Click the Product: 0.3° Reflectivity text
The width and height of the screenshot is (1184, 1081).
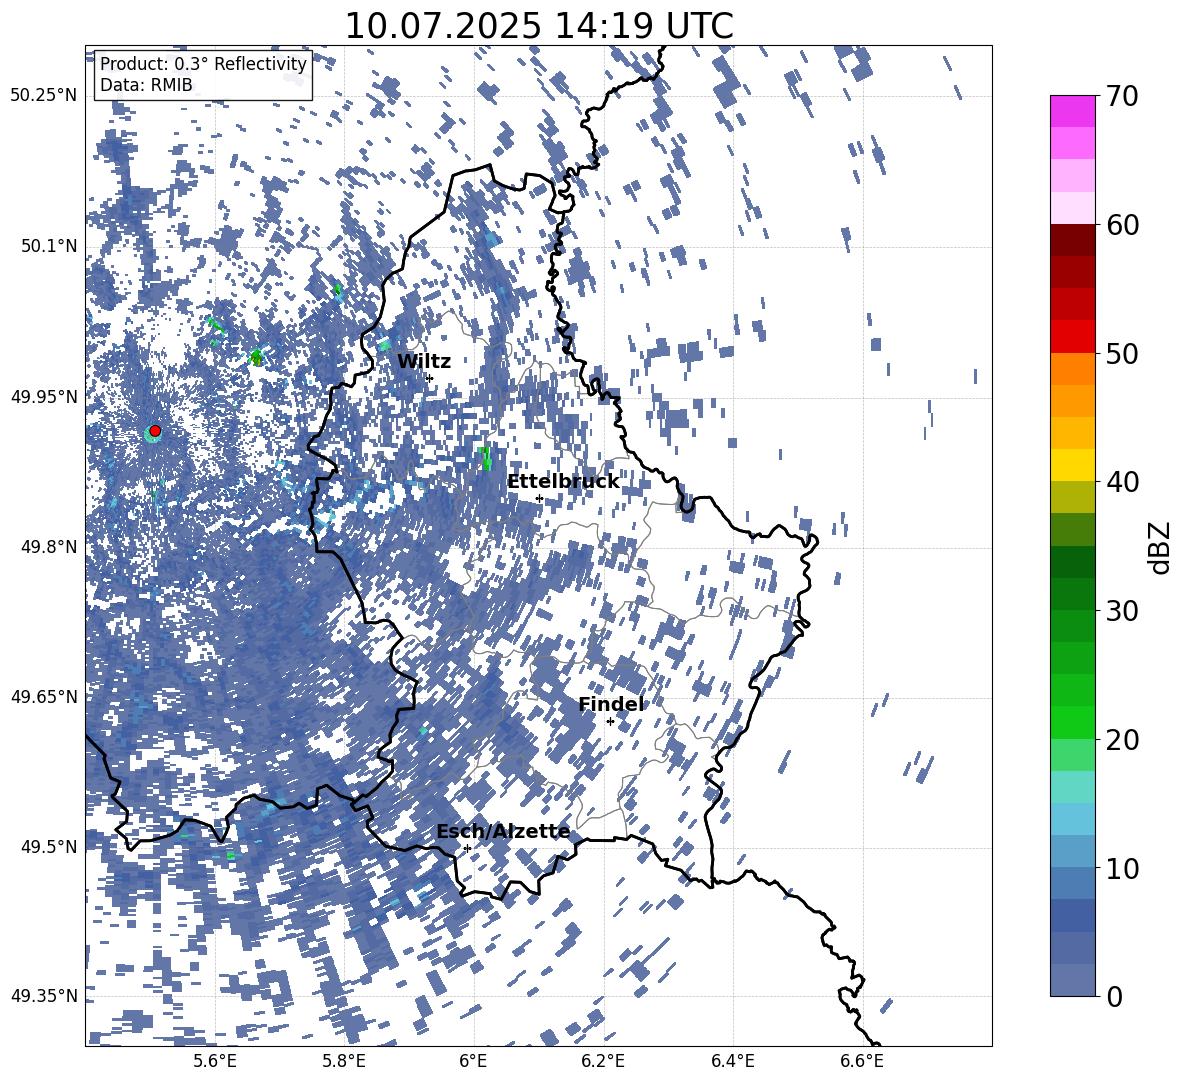pos(203,64)
